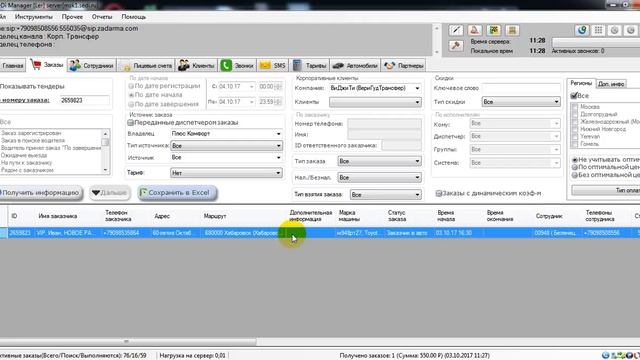The width and height of the screenshot is (640, 360).
Task: Open the Автомобили tab
Action: [355, 65]
